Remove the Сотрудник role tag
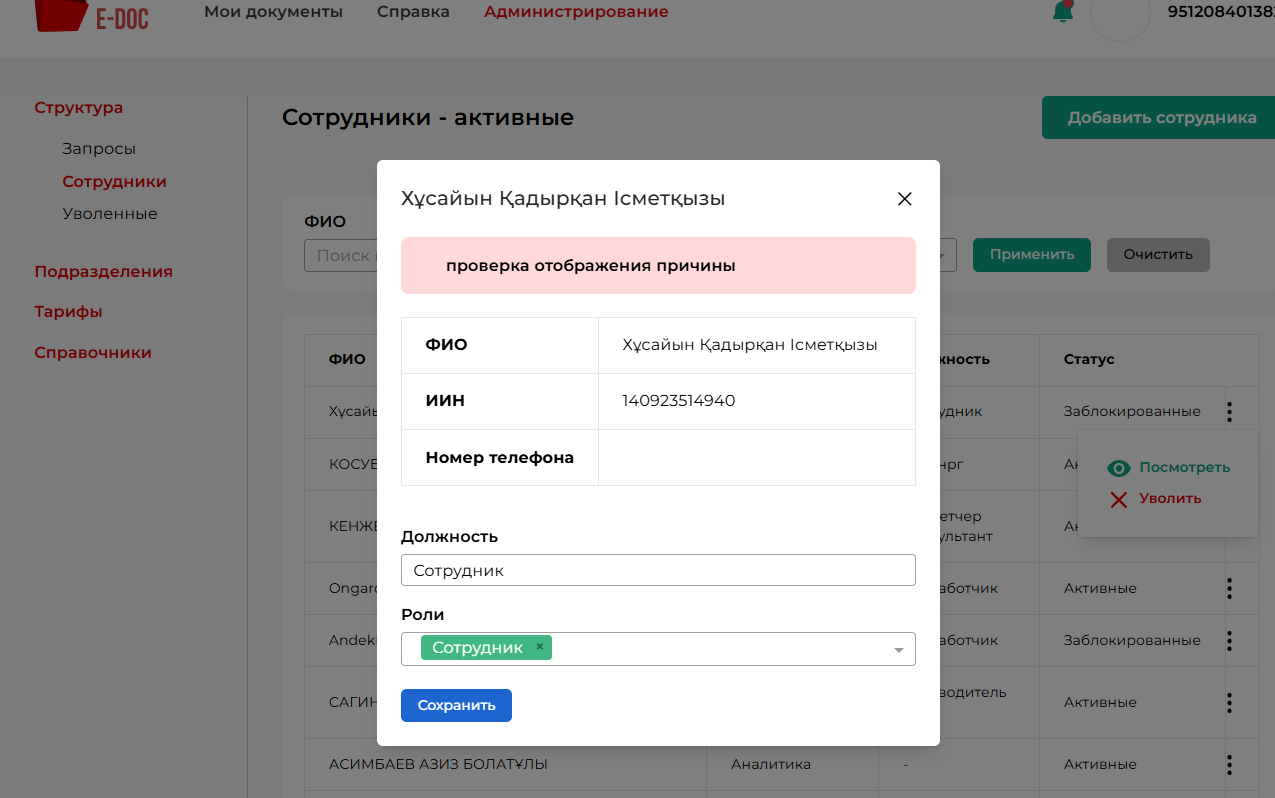This screenshot has width=1275, height=798. pyautogui.click(x=540, y=647)
